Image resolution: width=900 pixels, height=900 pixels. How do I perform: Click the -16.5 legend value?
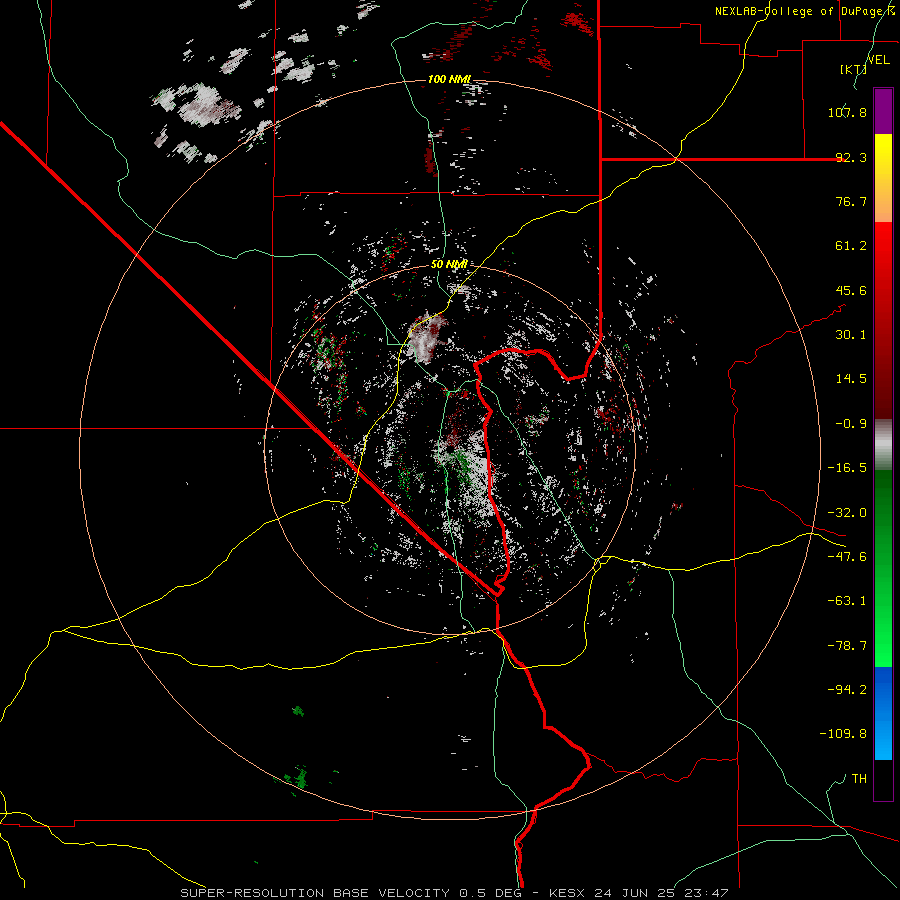(847, 468)
